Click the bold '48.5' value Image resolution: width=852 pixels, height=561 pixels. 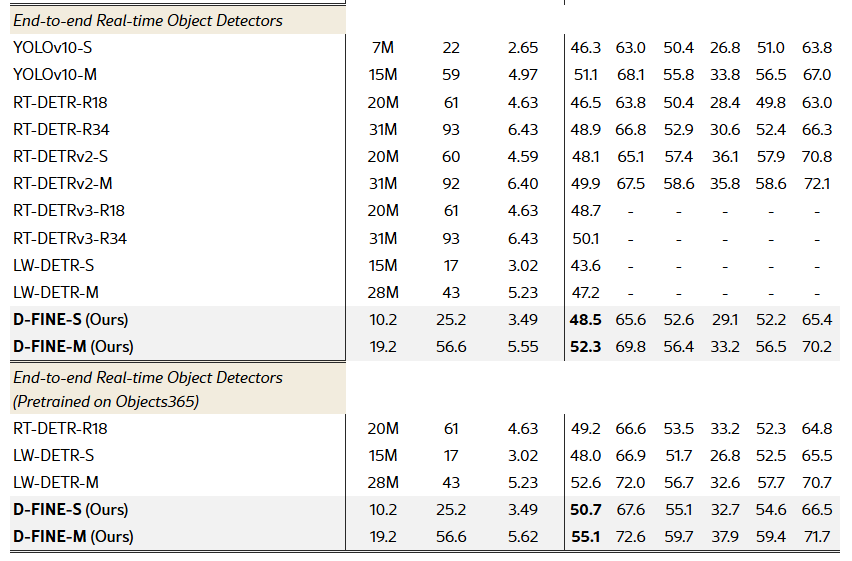point(585,320)
